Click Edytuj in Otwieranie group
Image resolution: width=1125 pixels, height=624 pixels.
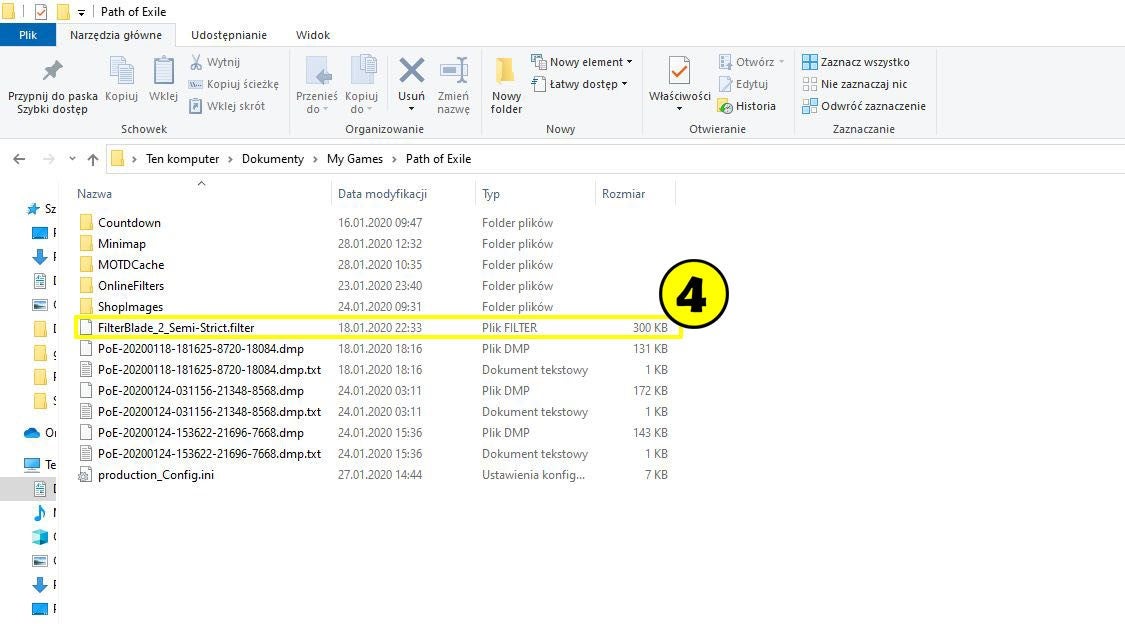coord(743,84)
